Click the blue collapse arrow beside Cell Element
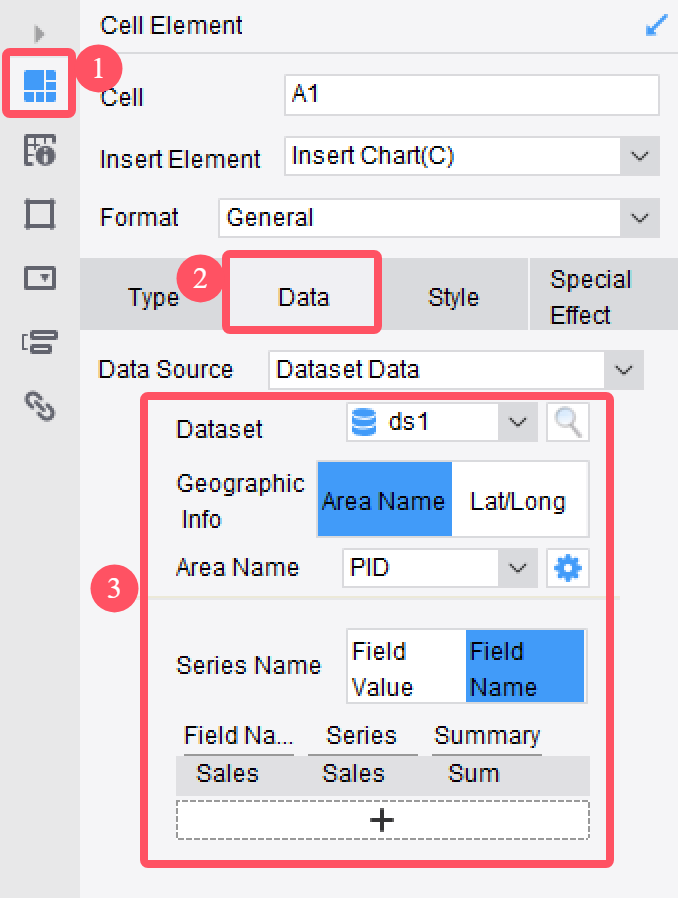The width and height of the screenshot is (678, 898). [x=656, y=25]
